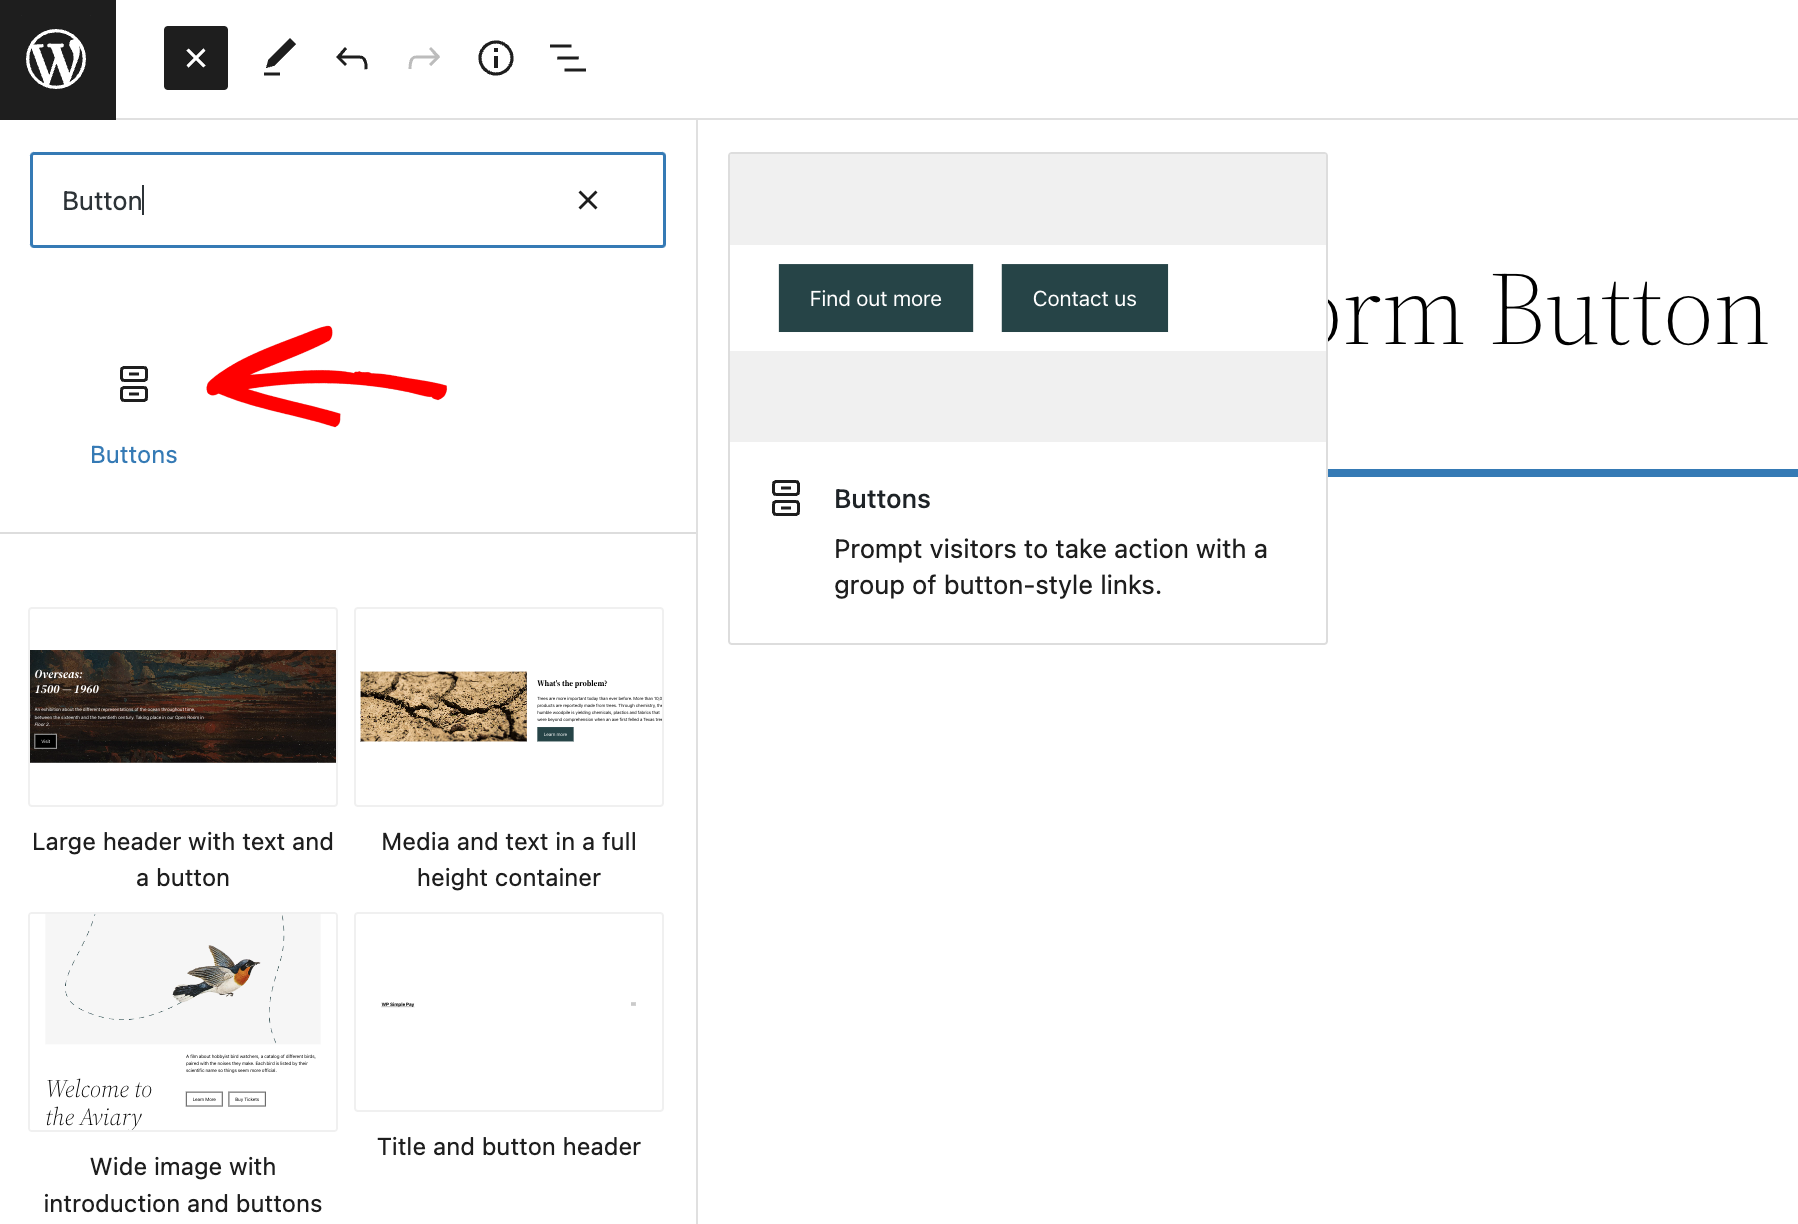Close the block inserter panel
Image resolution: width=1798 pixels, height=1224 pixels.
[x=196, y=59]
